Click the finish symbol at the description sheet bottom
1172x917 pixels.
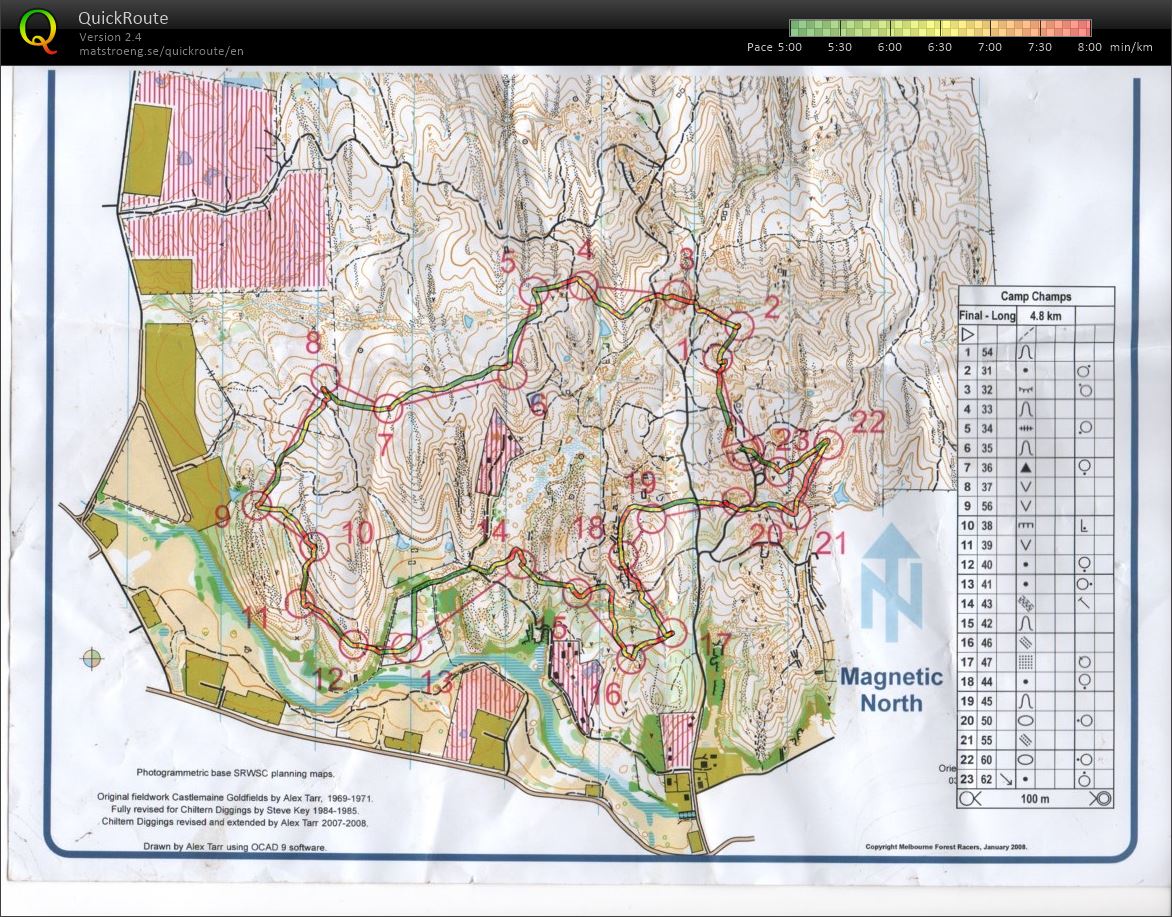pyautogui.click(x=1103, y=798)
